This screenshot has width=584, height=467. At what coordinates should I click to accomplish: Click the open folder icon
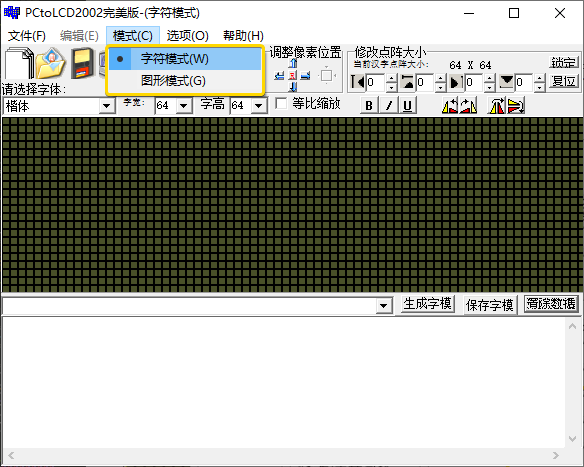pyautogui.click(x=51, y=63)
